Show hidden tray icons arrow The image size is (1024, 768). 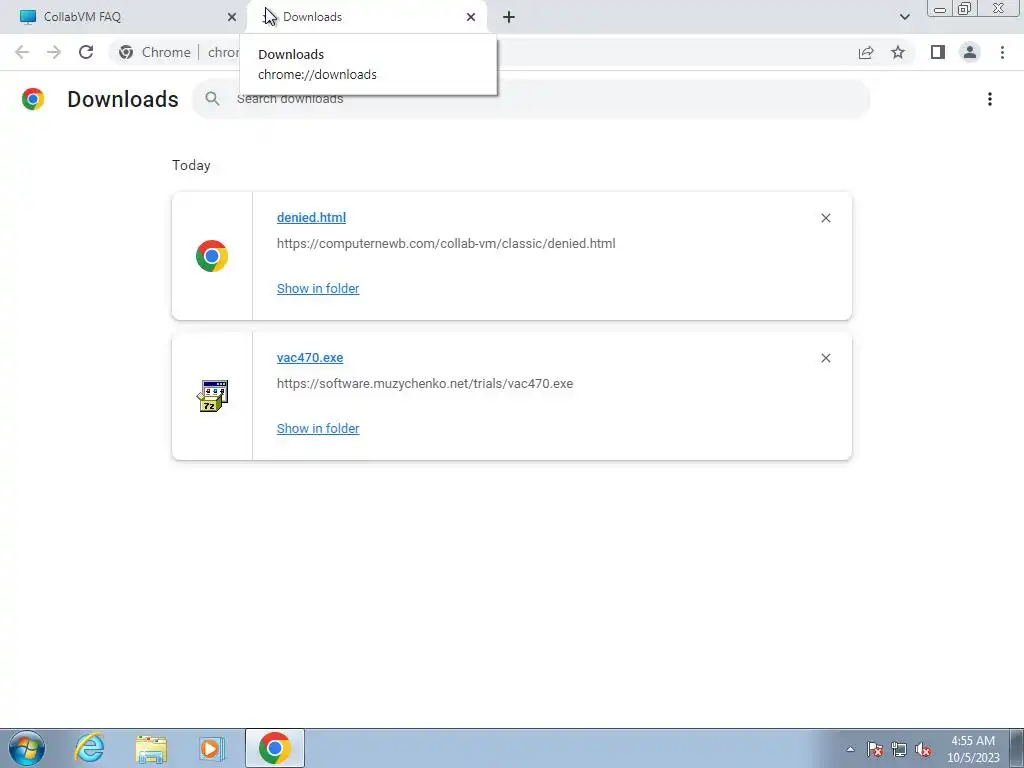(850, 749)
